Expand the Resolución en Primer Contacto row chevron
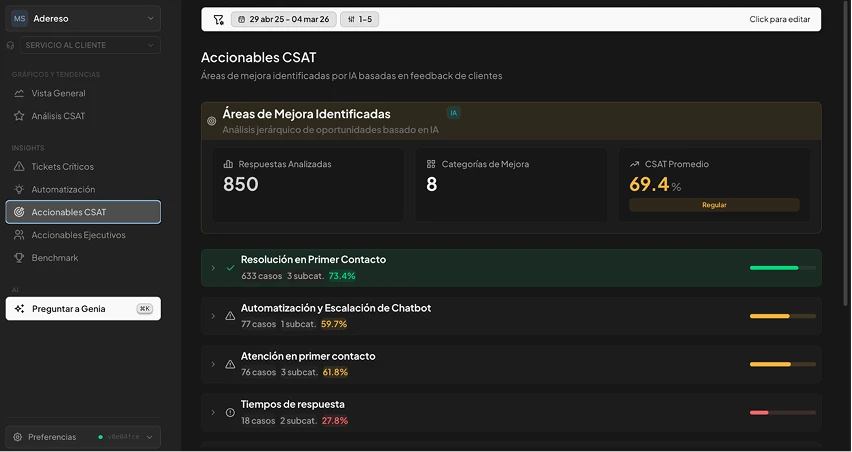 click(214, 268)
